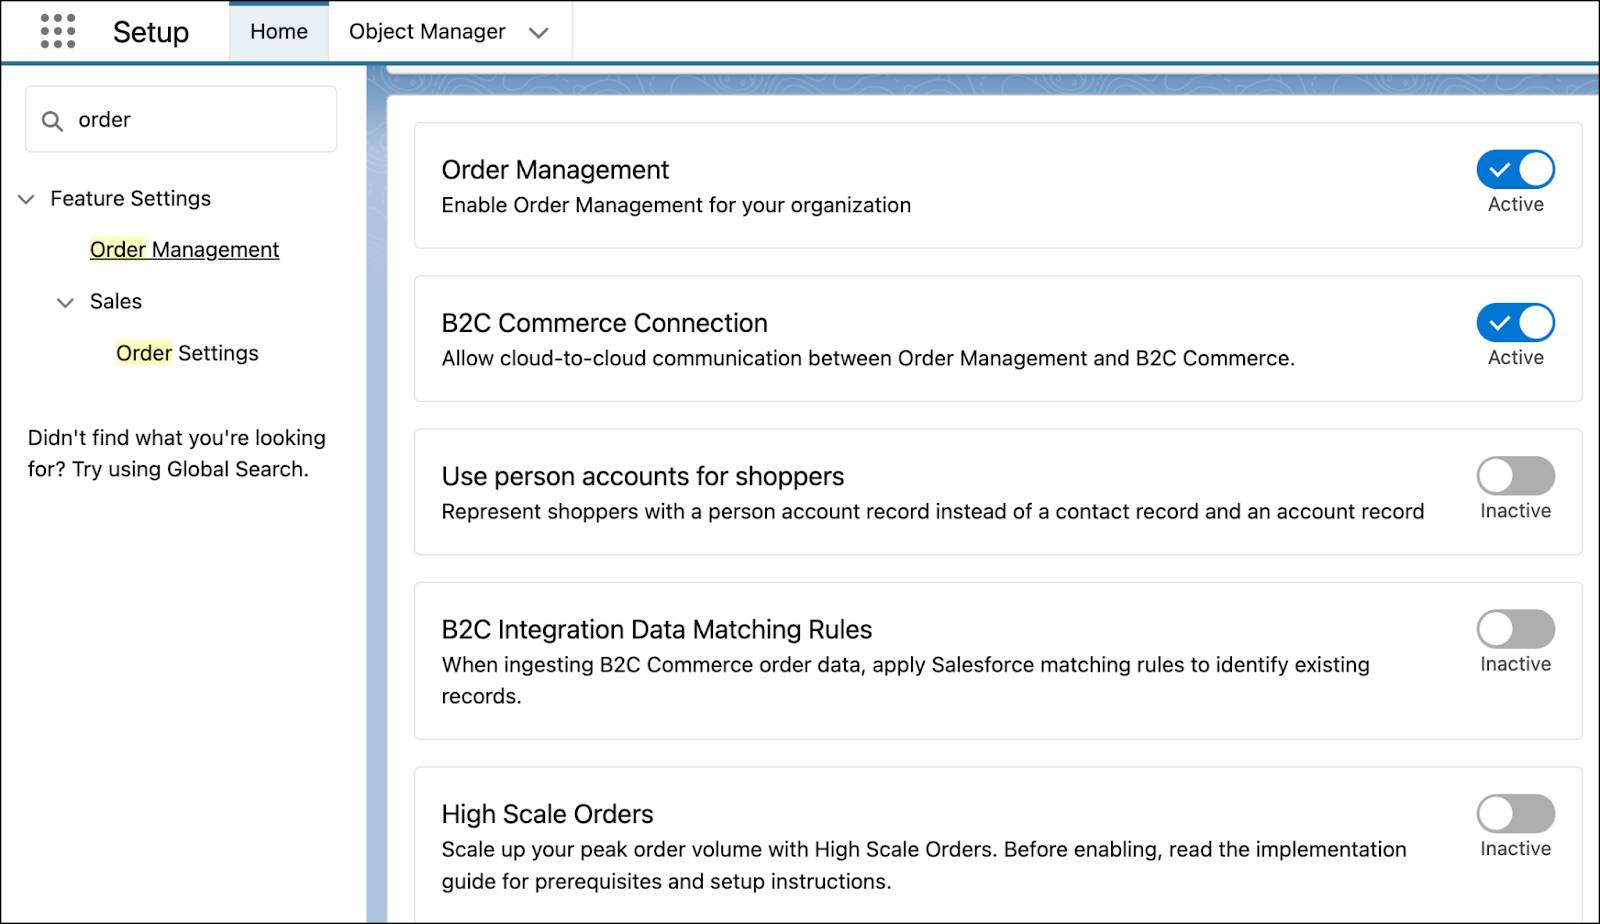Click the High Scale Orders heading
Image resolution: width=1600 pixels, height=924 pixels.
coord(547,814)
